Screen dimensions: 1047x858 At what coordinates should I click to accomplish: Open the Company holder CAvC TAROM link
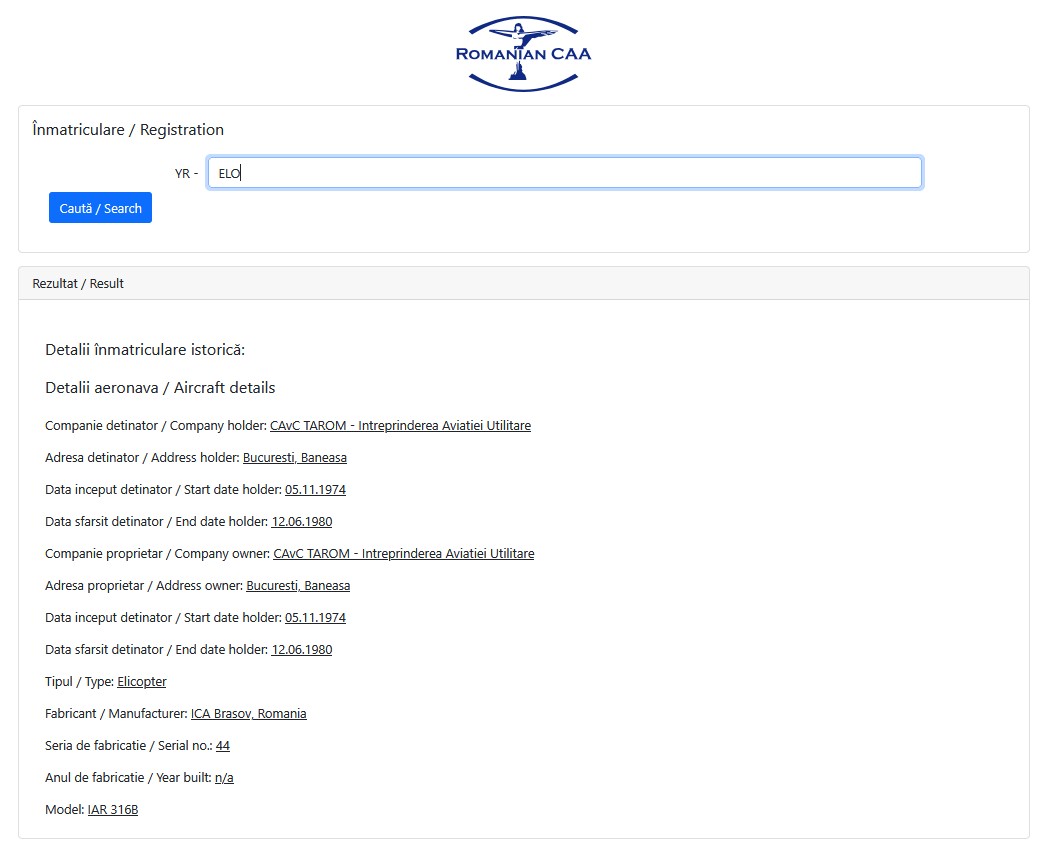click(x=400, y=426)
